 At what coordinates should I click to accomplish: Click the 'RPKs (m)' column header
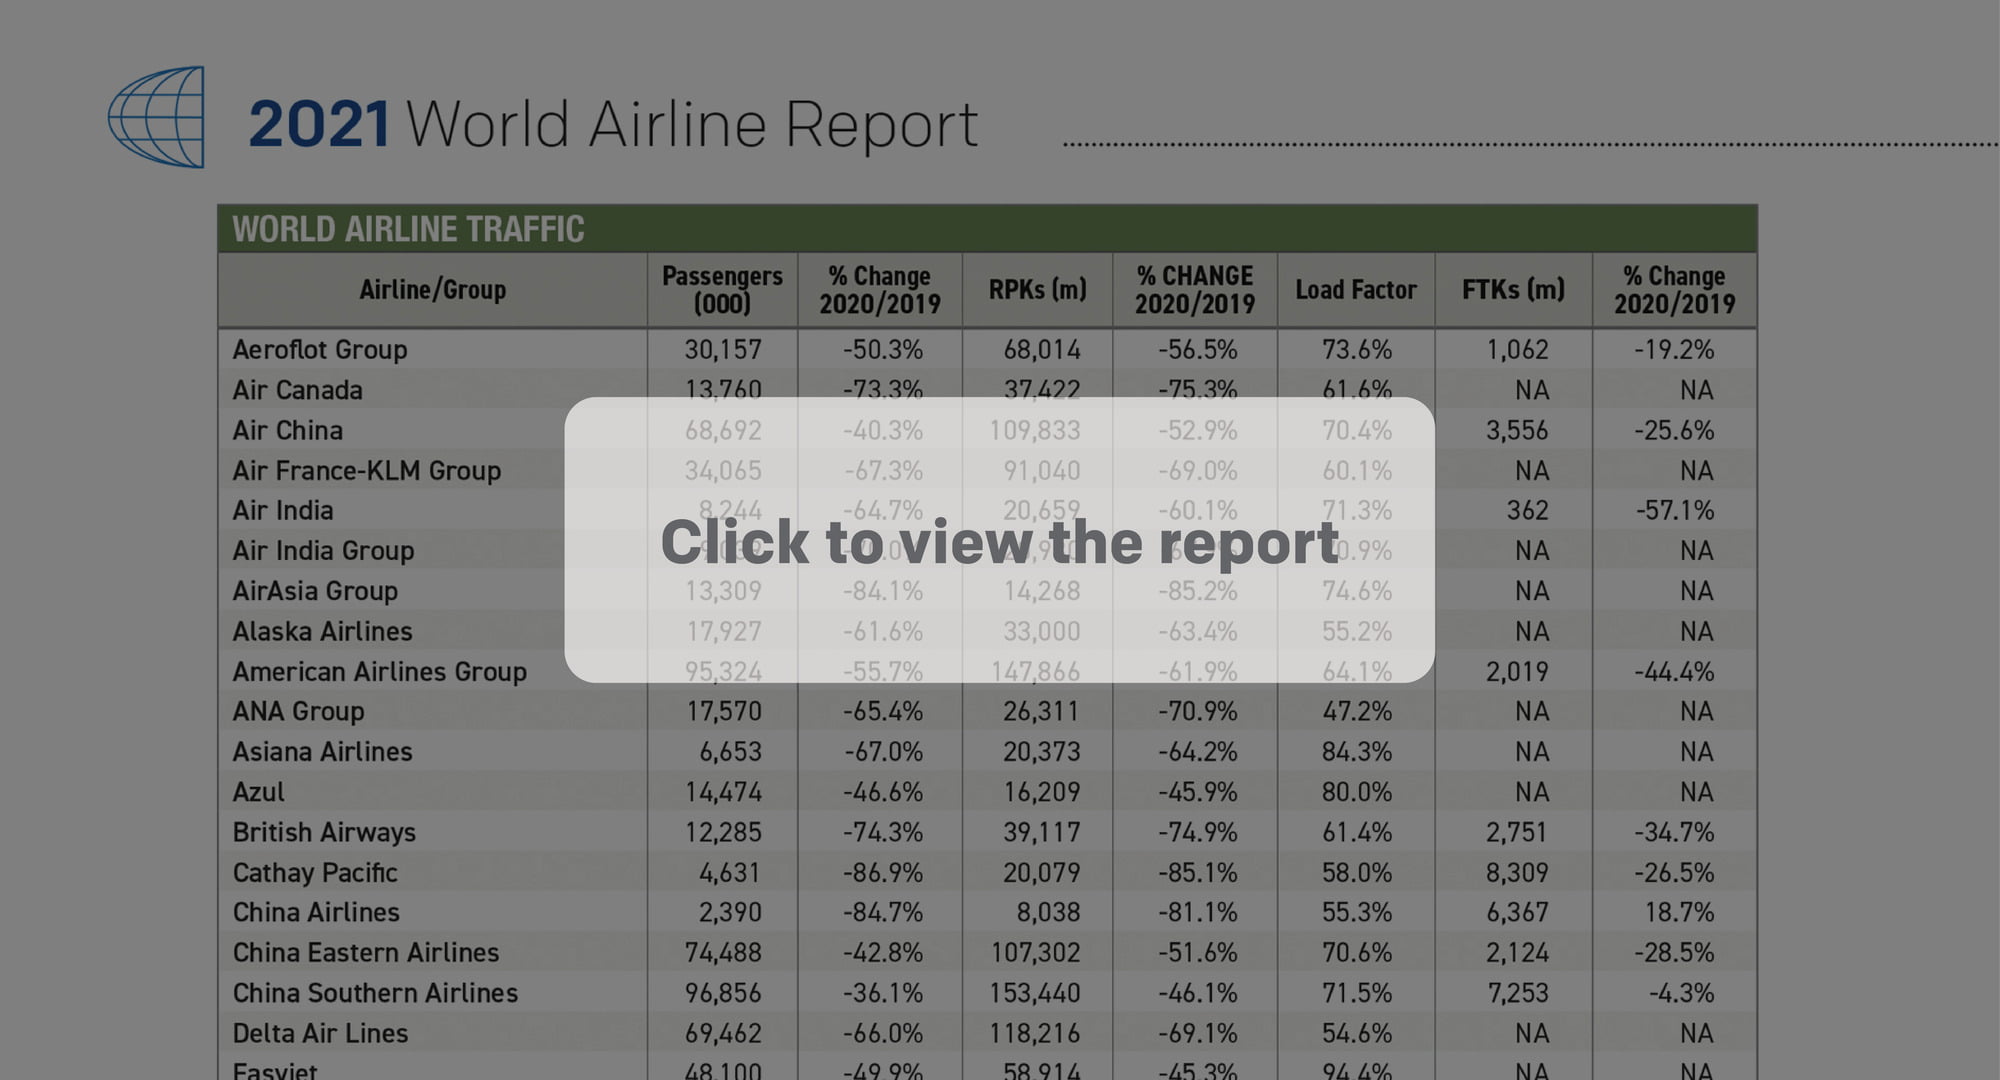1037,290
